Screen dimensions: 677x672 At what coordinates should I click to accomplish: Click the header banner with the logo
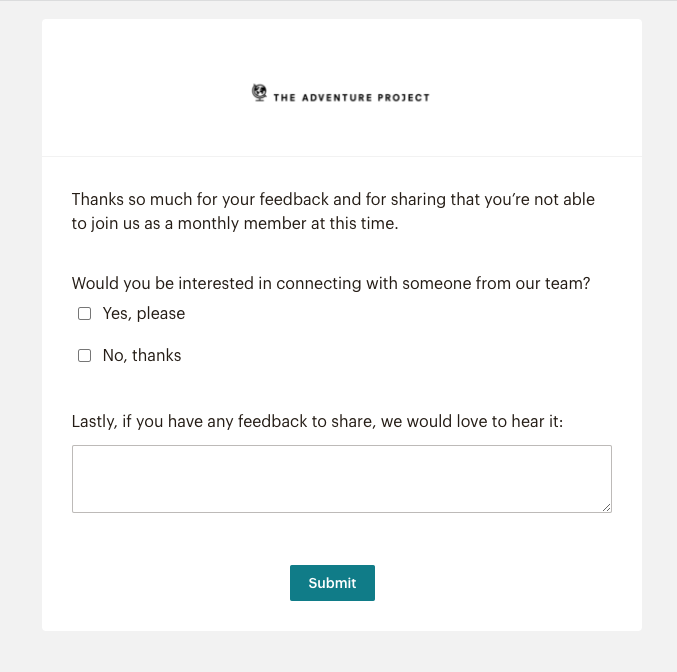tap(342, 88)
